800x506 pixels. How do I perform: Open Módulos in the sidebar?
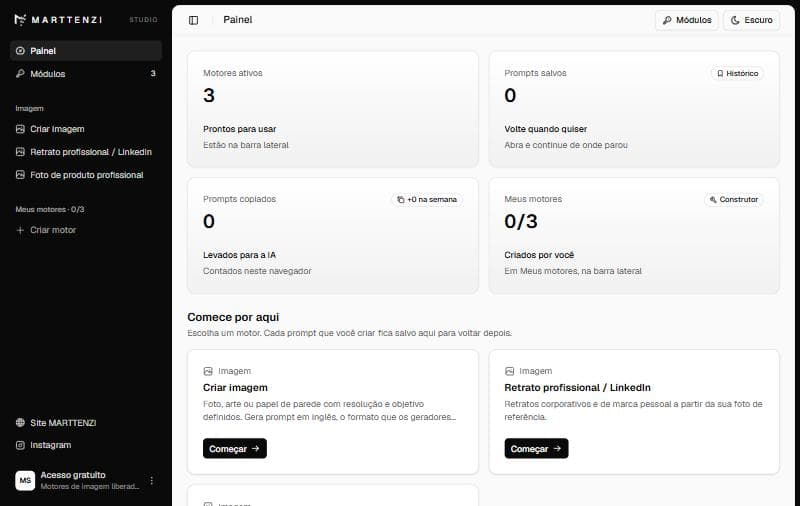86,74
